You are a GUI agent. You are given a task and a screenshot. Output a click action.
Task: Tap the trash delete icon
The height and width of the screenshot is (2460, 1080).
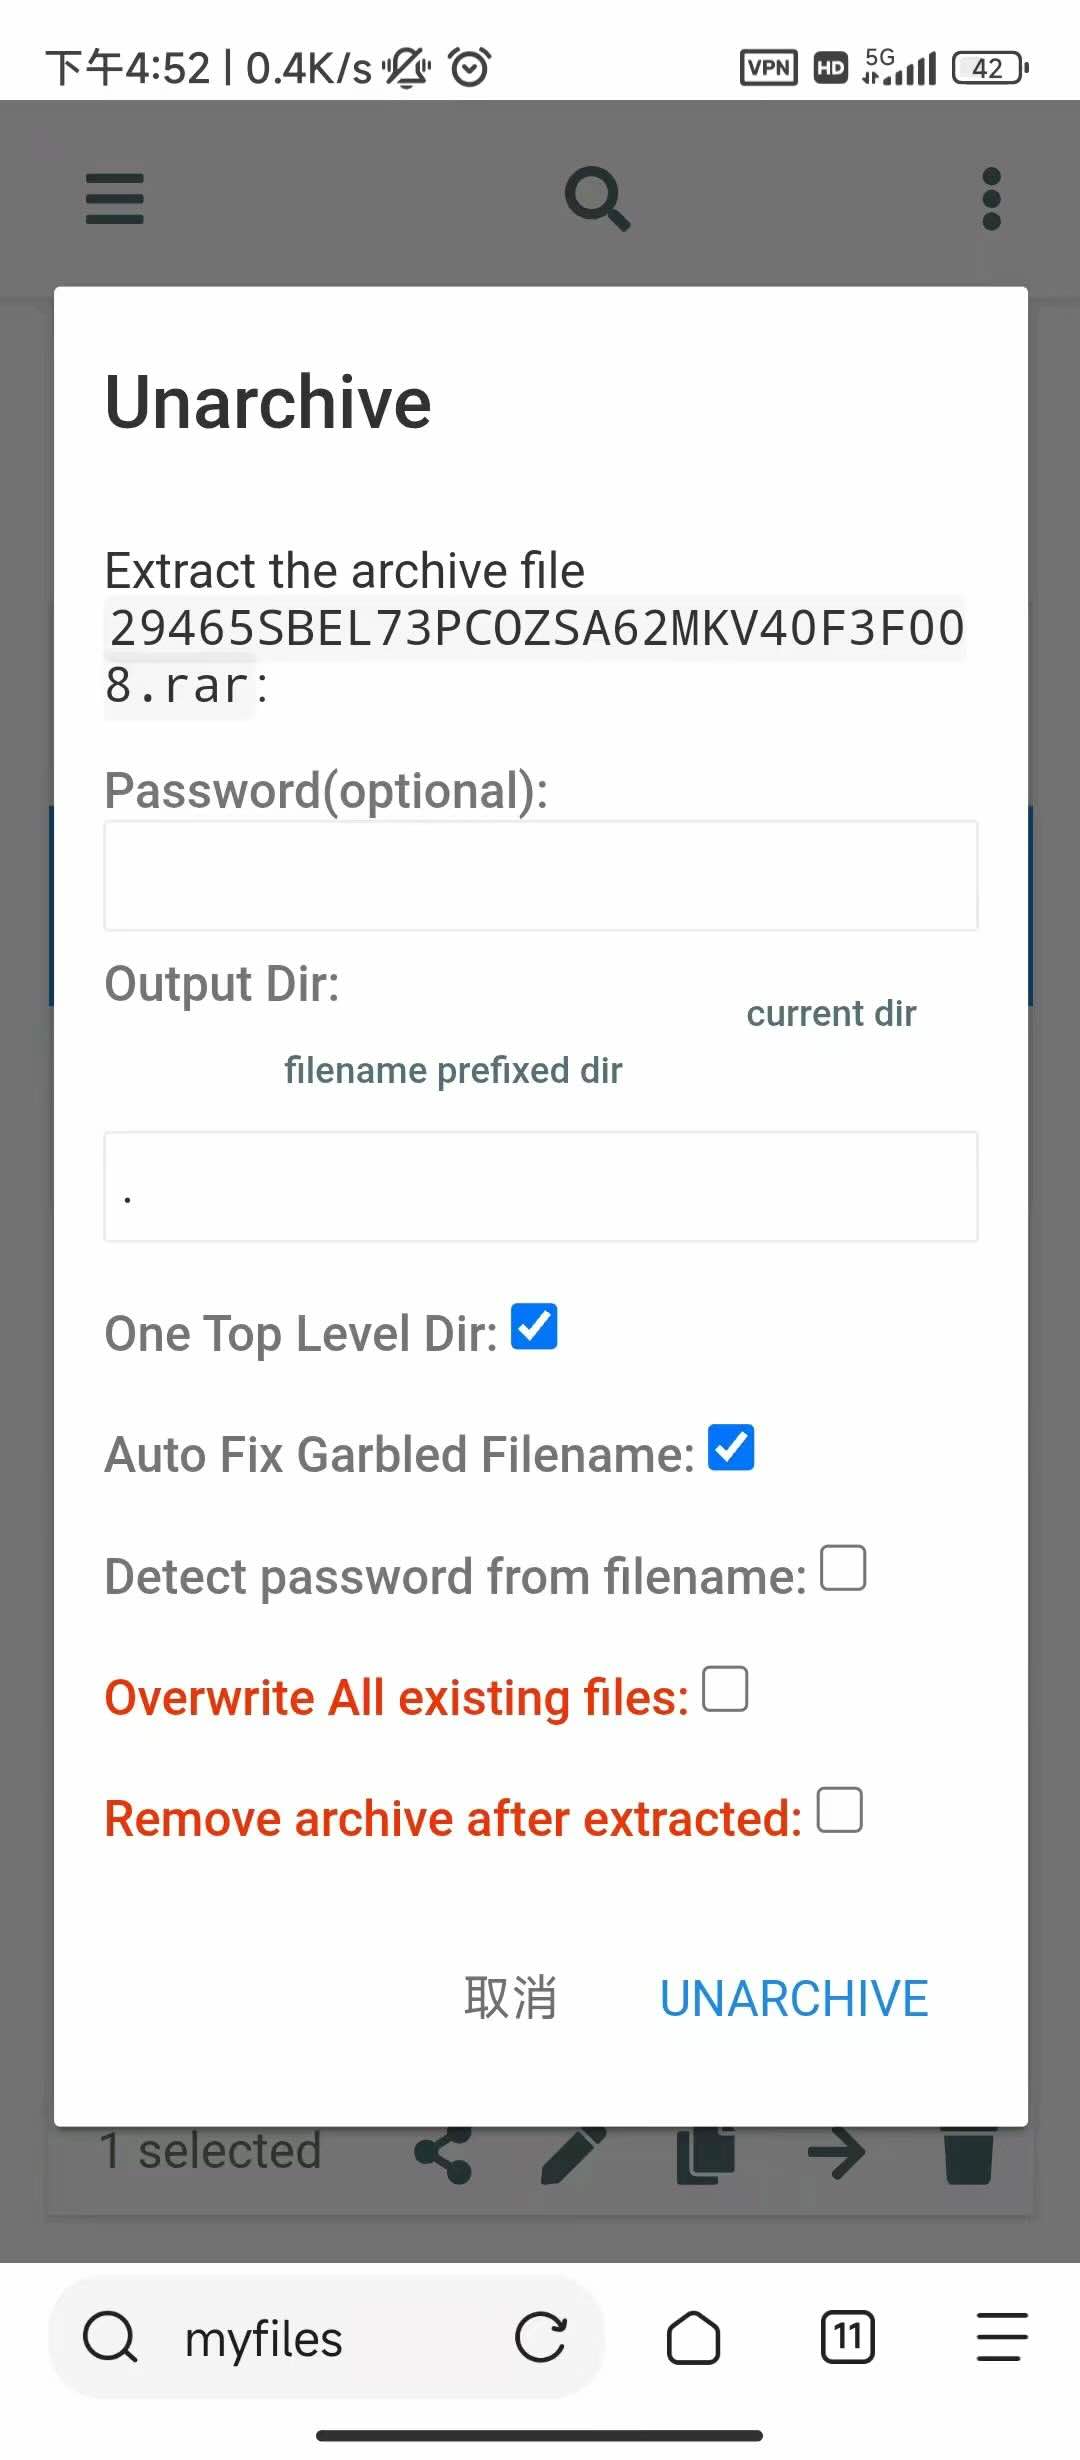(x=968, y=2154)
